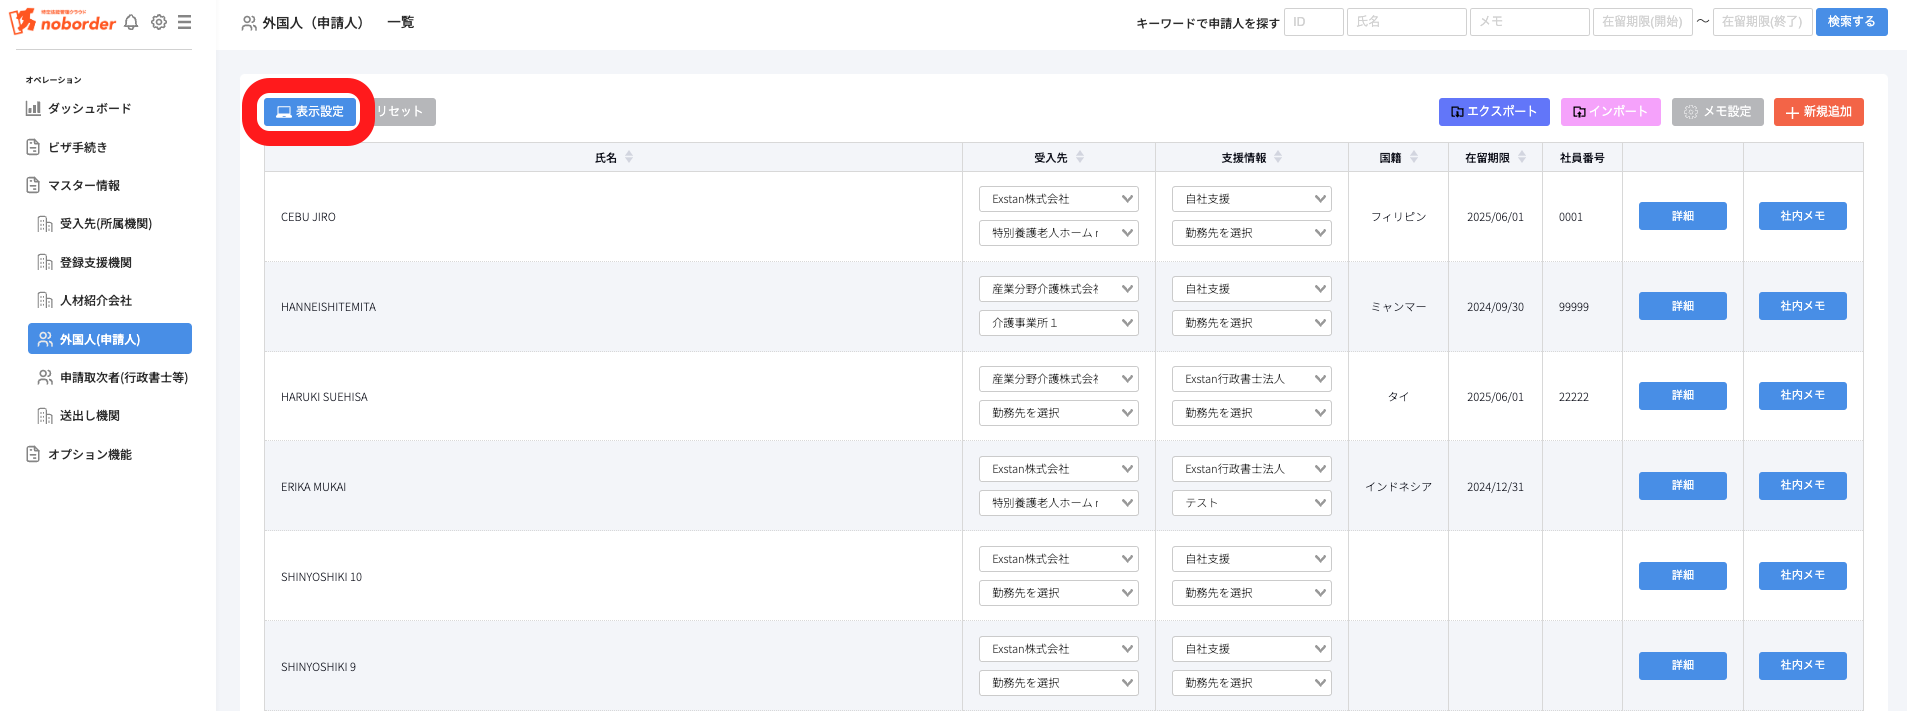The width and height of the screenshot is (1907, 711).
Task: Toggle the hamburger menu icon
Action: point(185,22)
